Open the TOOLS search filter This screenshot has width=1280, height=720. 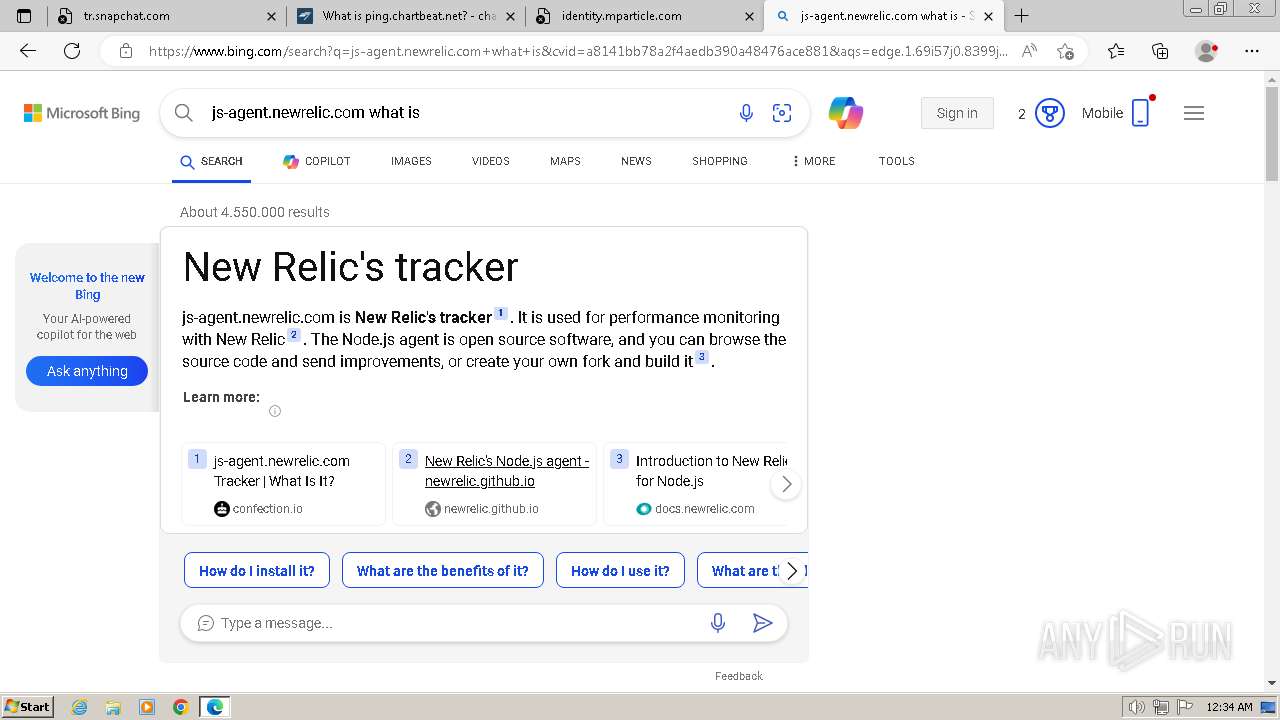[x=897, y=161]
